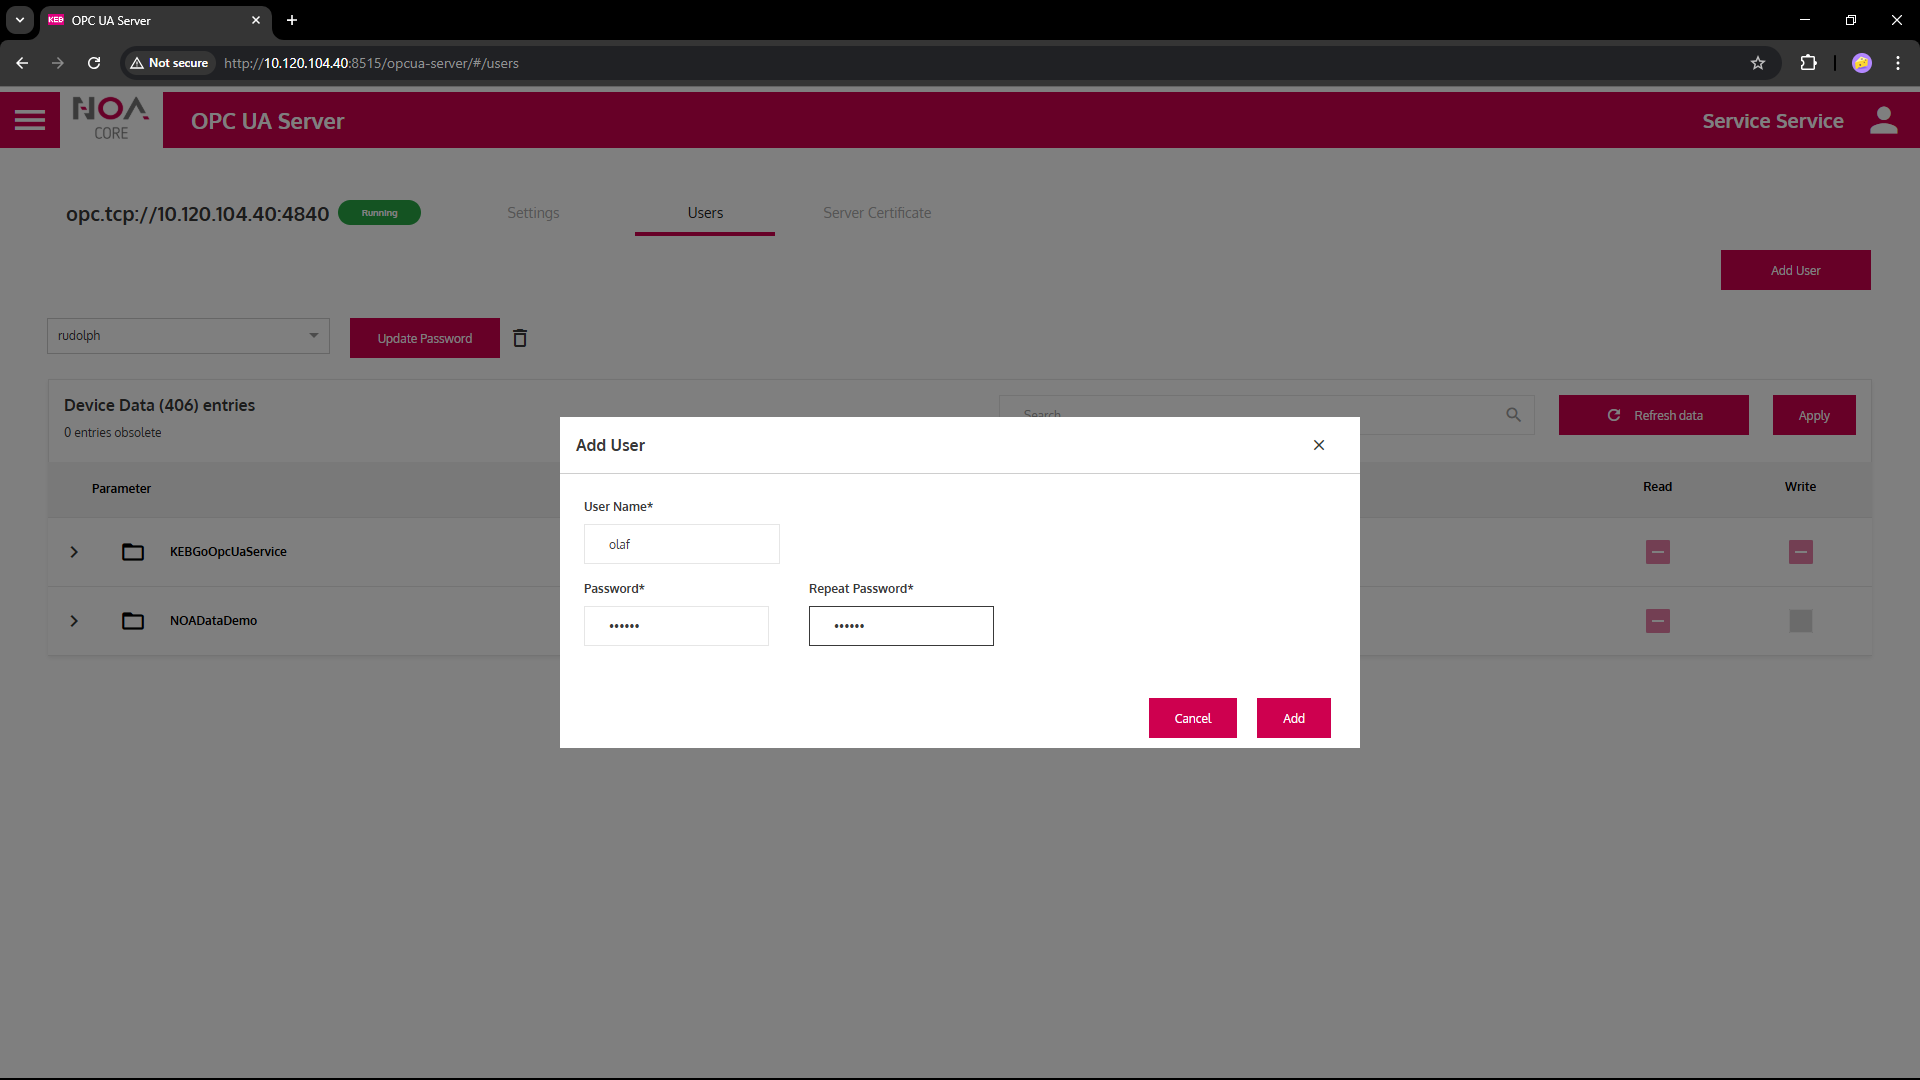The image size is (1920, 1080).
Task: Click into the User Name field
Action: pyautogui.click(x=682, y=544)
